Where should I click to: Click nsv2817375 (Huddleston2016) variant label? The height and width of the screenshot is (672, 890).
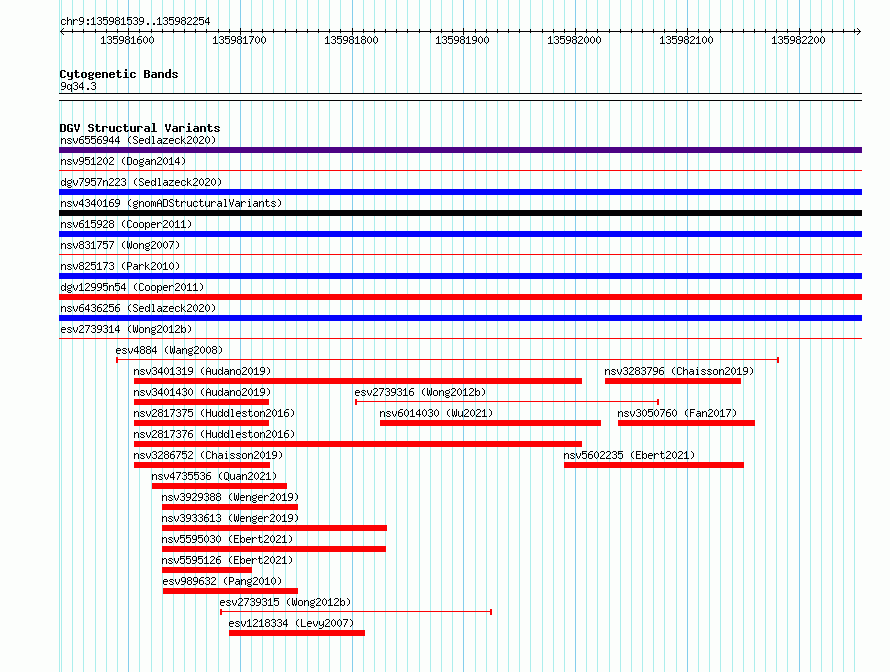(x=214, y=413)
